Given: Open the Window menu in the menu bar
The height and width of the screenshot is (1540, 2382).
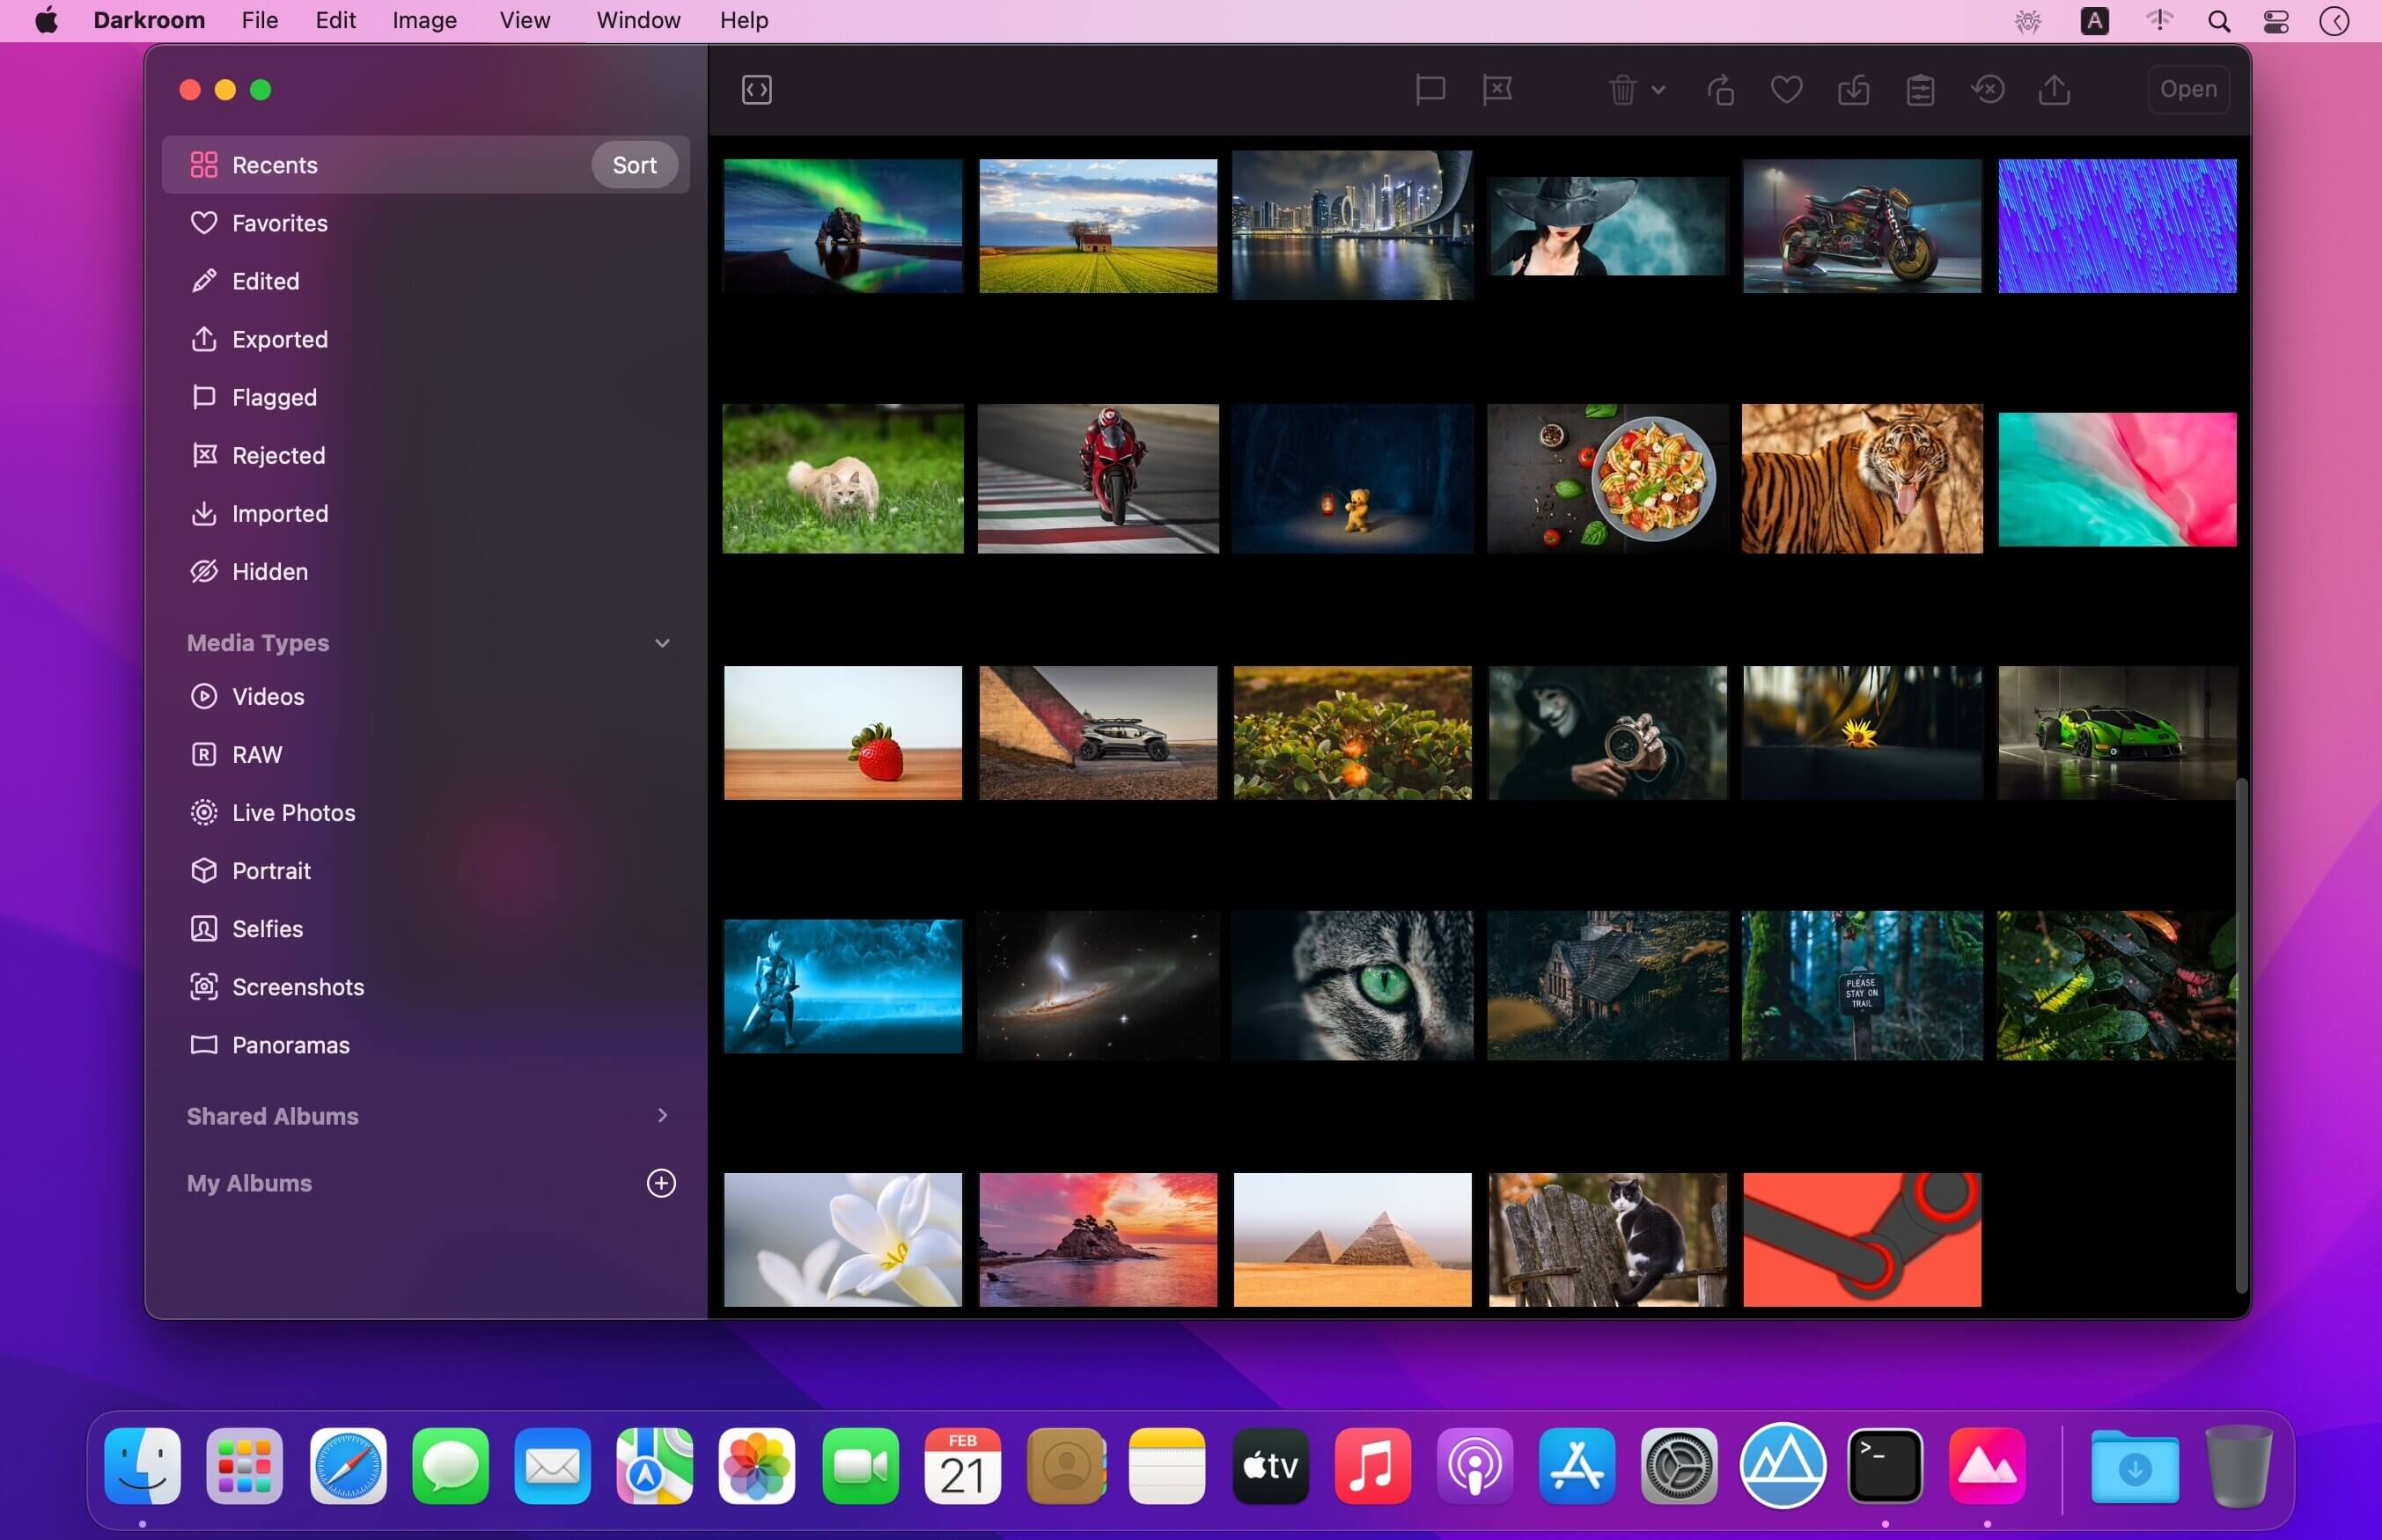Looking at the screenshot, I should point(637,20).
